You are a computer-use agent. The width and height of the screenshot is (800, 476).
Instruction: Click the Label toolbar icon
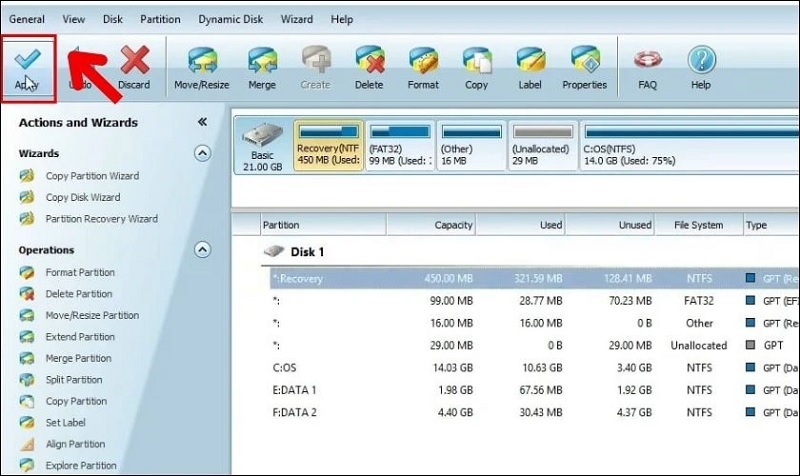530,62
